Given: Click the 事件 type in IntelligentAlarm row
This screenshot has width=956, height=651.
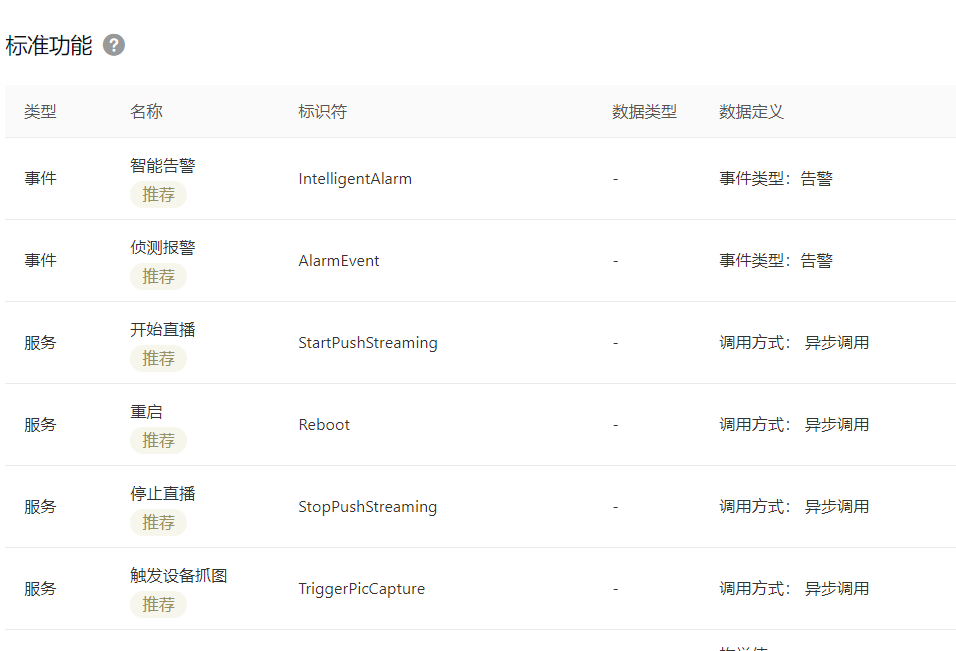Looking at the screenshot, I should click(x=40, y=179).
